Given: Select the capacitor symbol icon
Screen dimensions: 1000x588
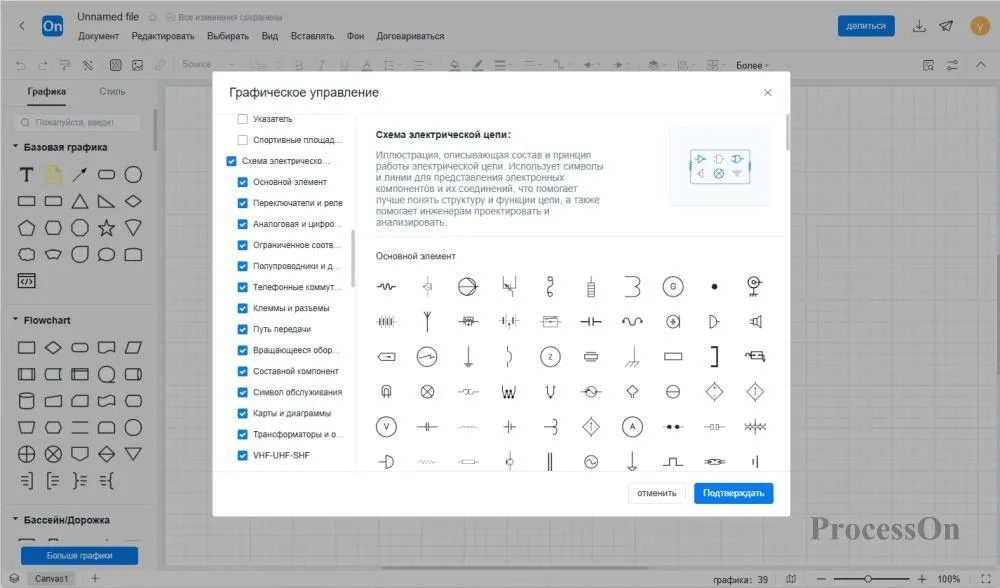Looking at the screenshot, I should 591,322.
